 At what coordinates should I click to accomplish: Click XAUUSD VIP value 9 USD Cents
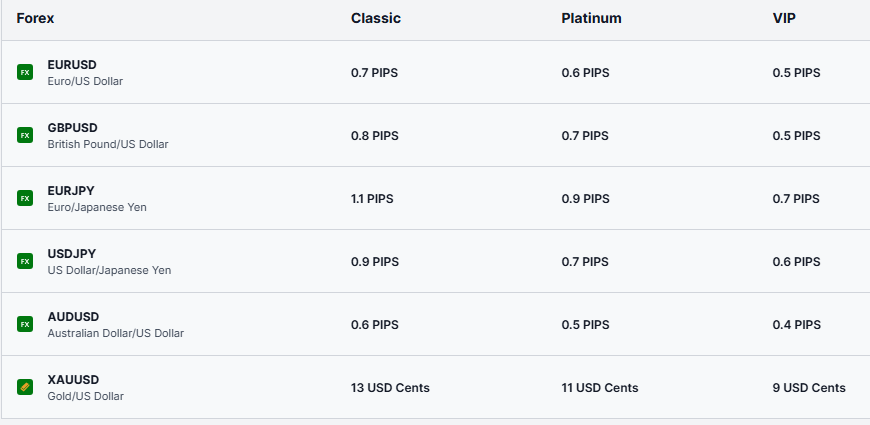click(x=809, y=388)
